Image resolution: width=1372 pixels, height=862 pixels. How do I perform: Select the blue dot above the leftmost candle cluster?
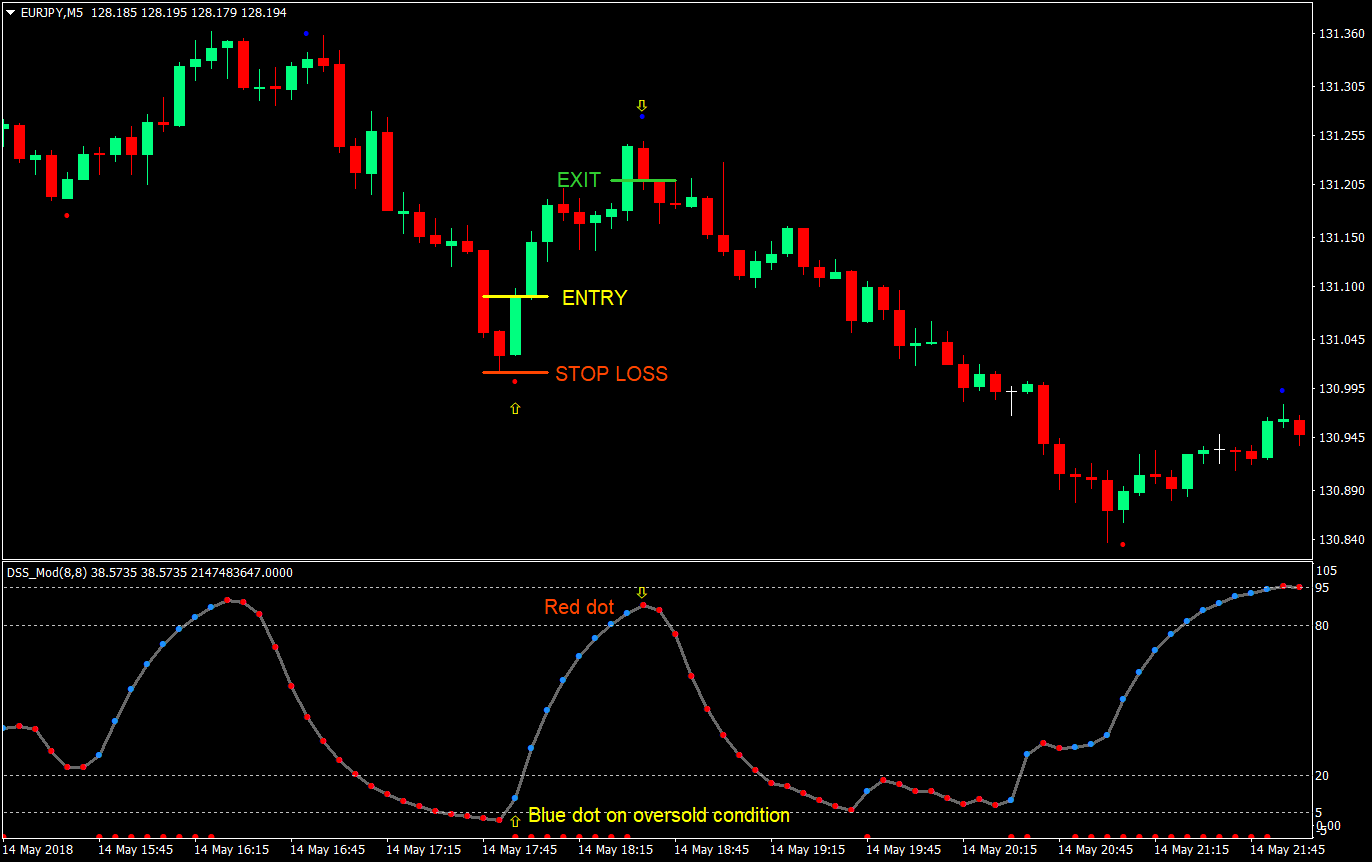click(307, 33)
